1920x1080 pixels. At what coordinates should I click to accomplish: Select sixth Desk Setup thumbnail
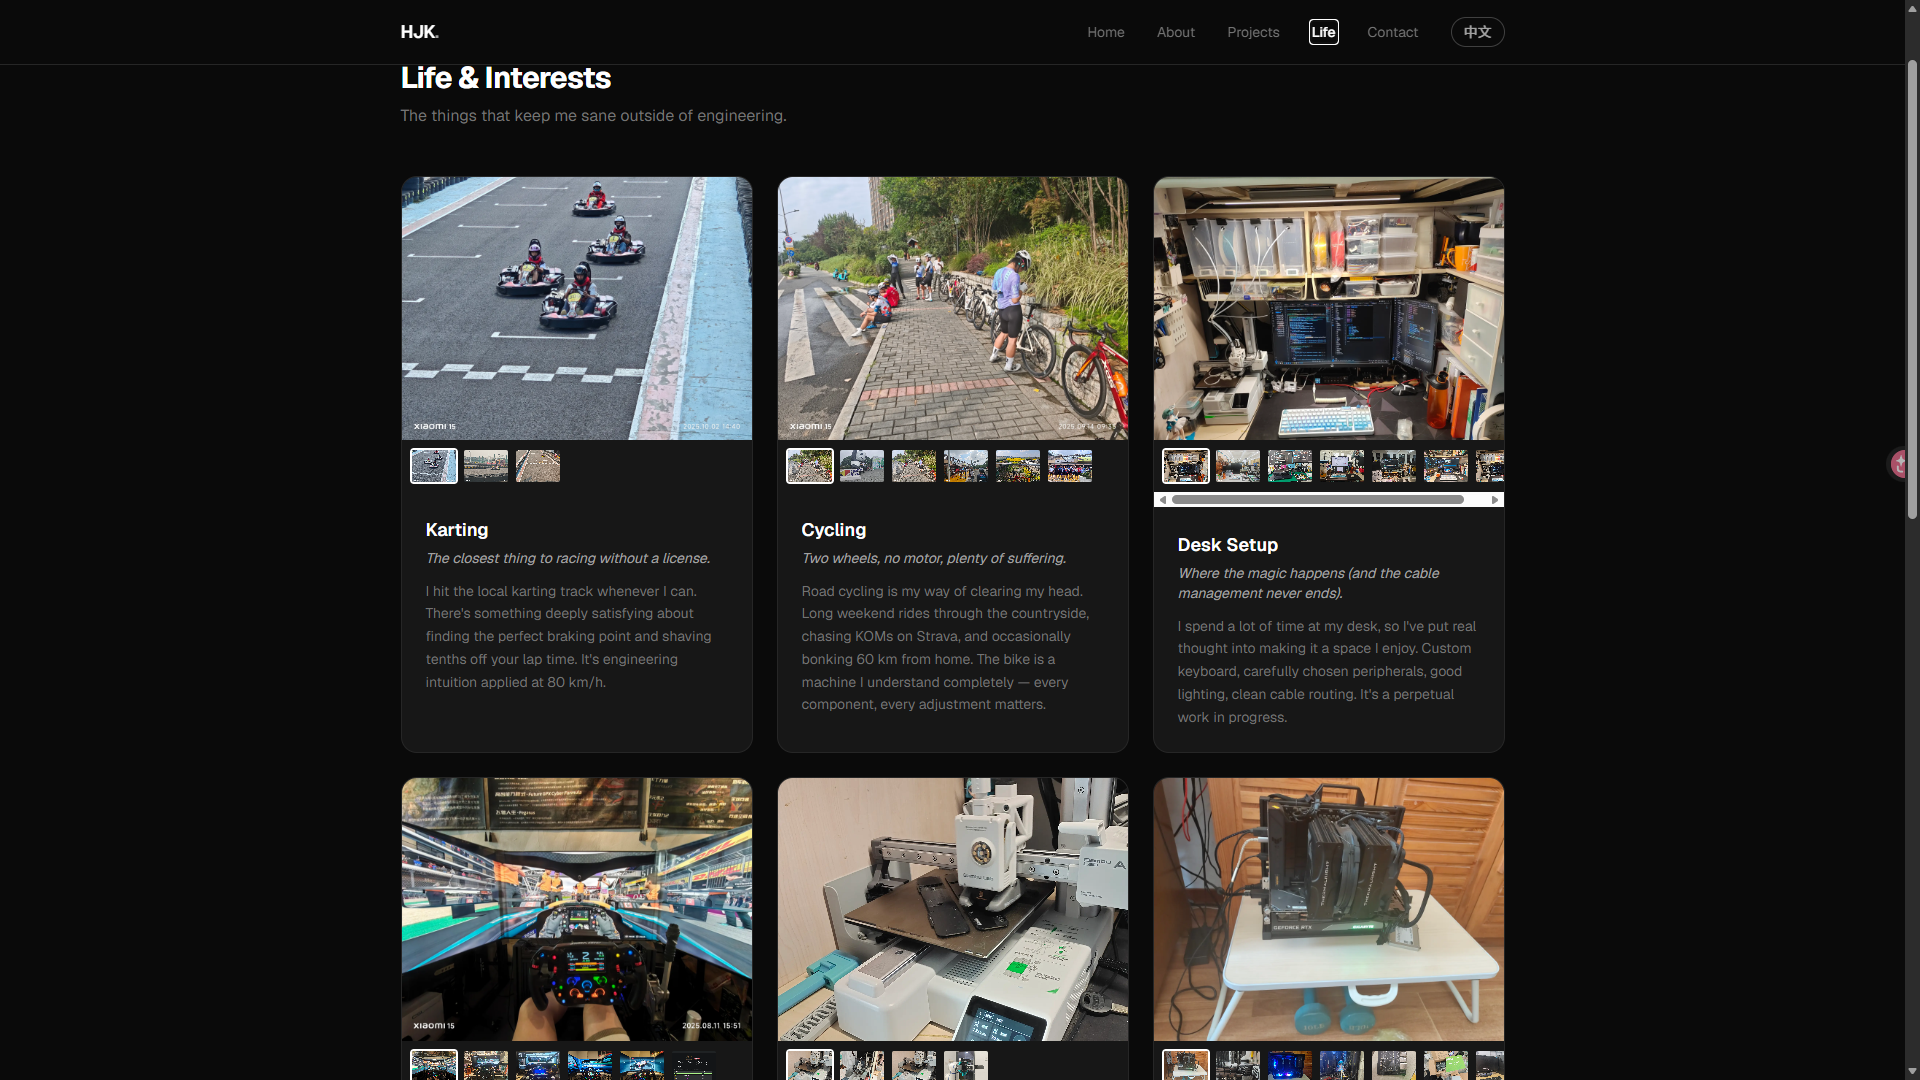tap(1446, 466)
